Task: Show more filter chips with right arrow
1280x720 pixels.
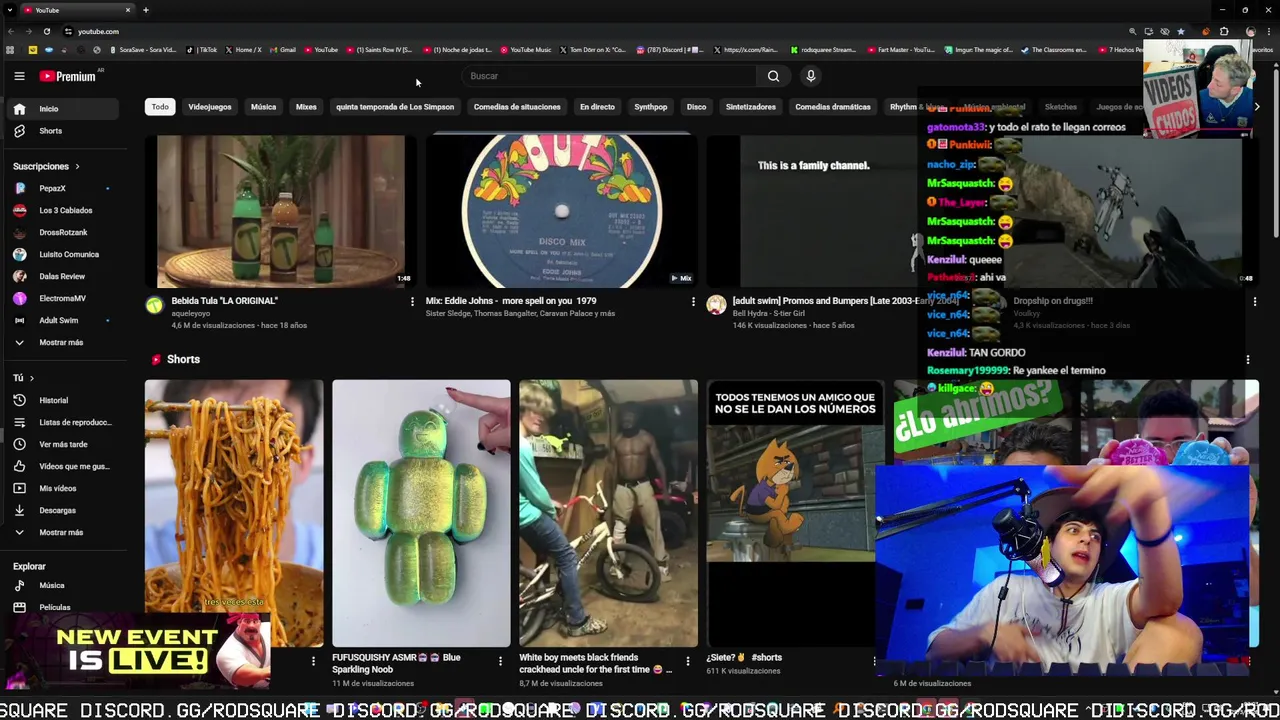Action: coord(1257,107)
